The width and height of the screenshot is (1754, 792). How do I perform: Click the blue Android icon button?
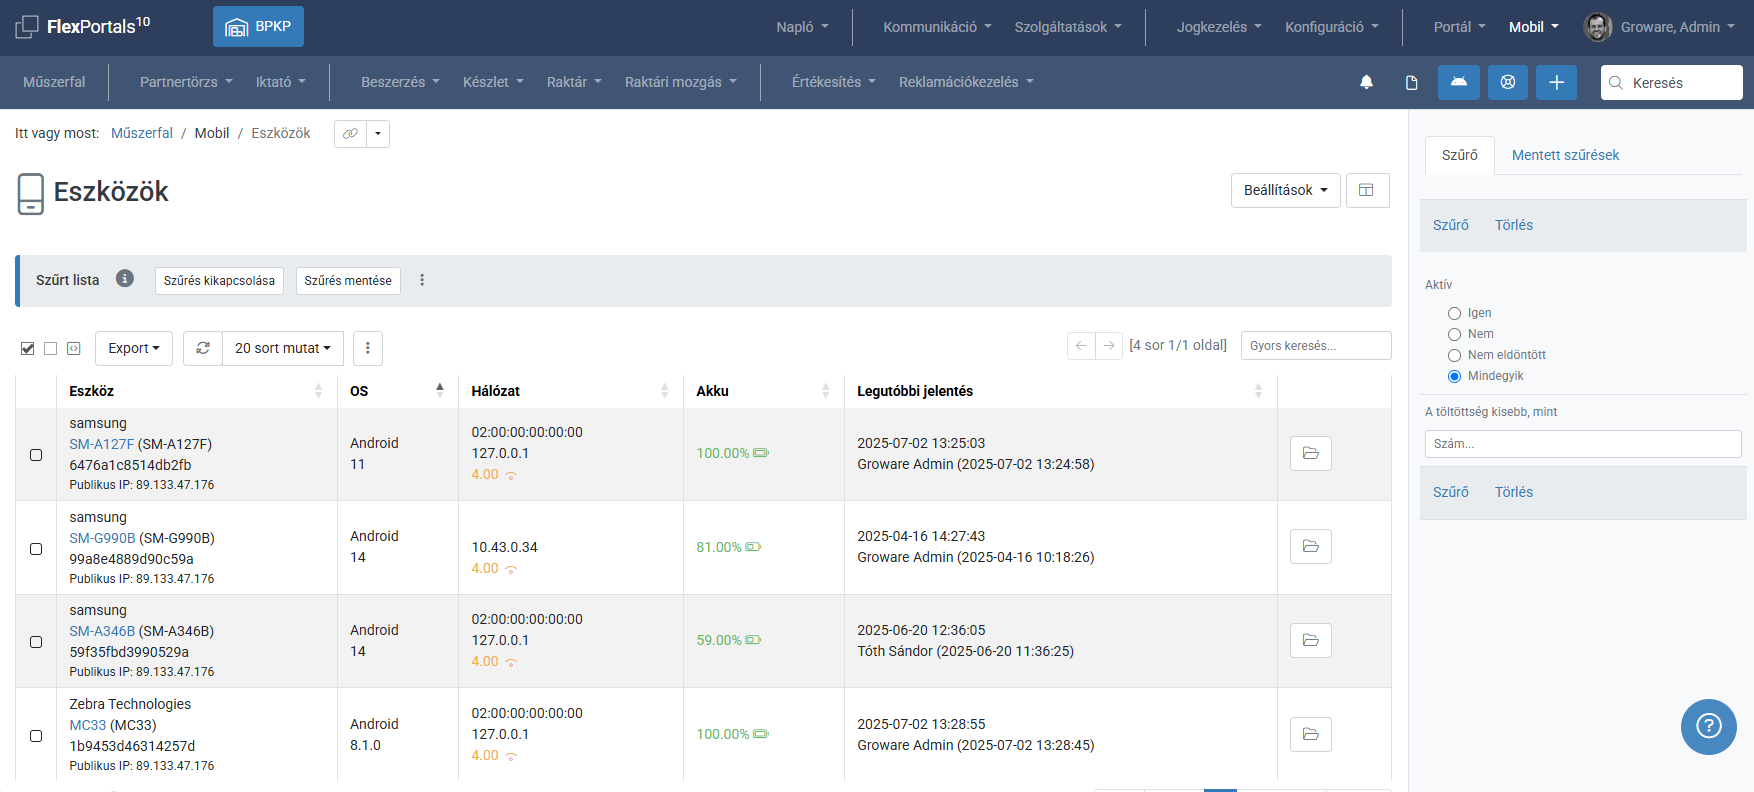pyautogui.click(x=1459, y=82)
